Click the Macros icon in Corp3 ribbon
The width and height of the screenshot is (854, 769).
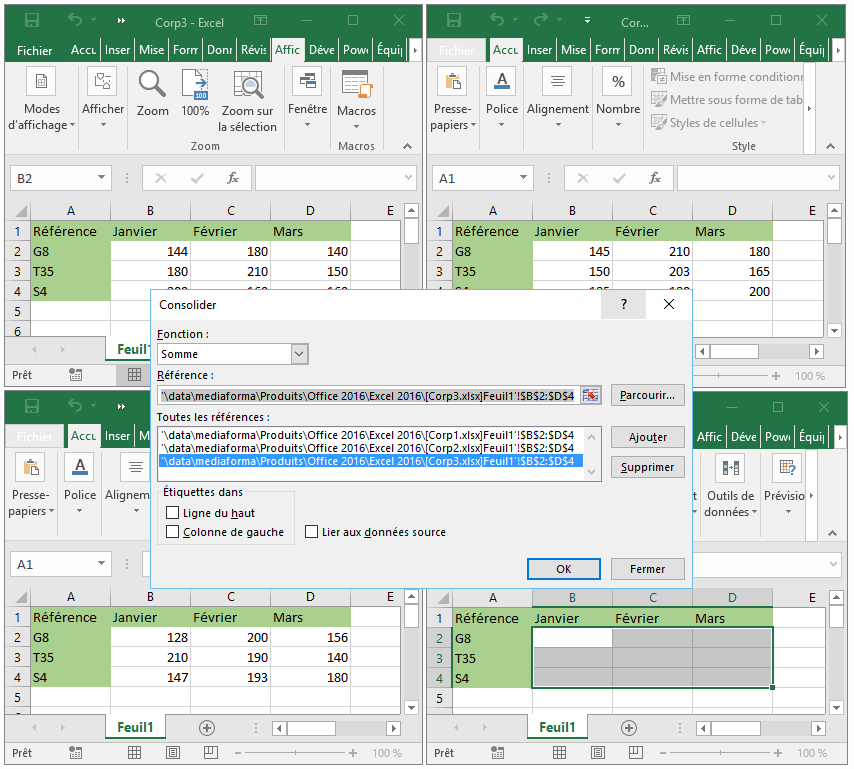356,84
